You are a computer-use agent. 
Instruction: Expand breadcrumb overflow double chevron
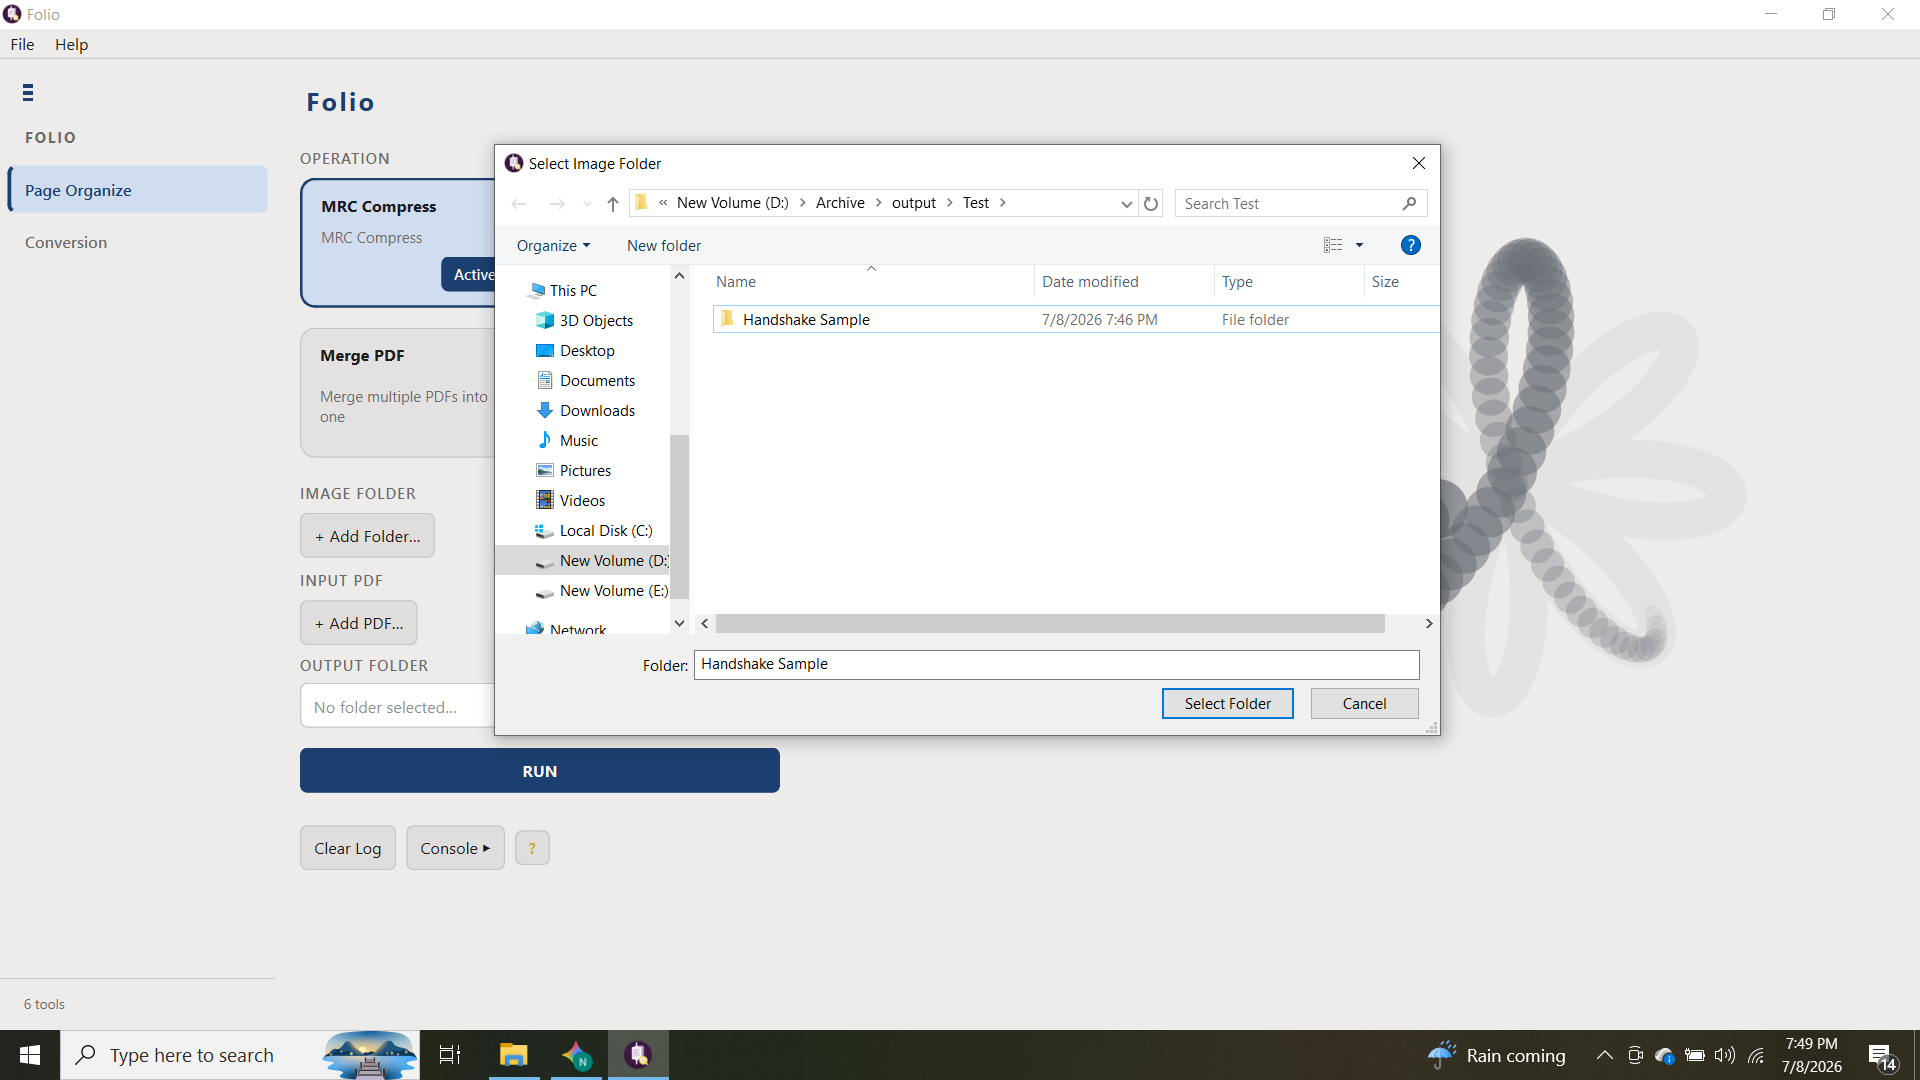click(x=663, y=203)
